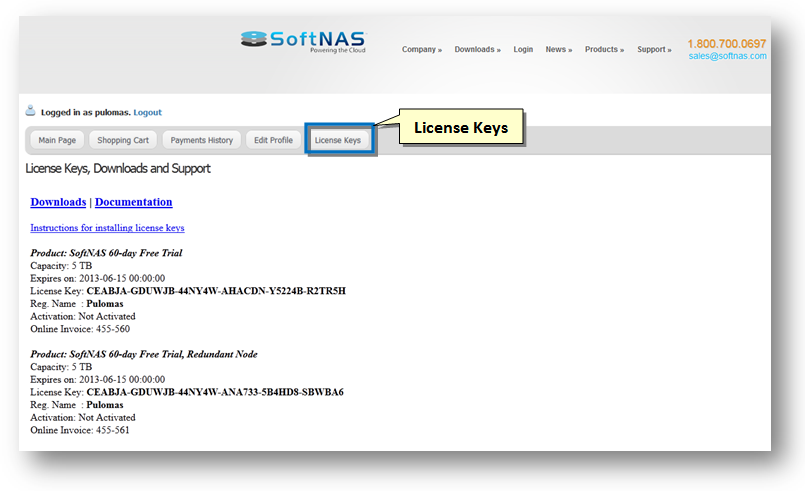Select the License Keys tab

338,140
